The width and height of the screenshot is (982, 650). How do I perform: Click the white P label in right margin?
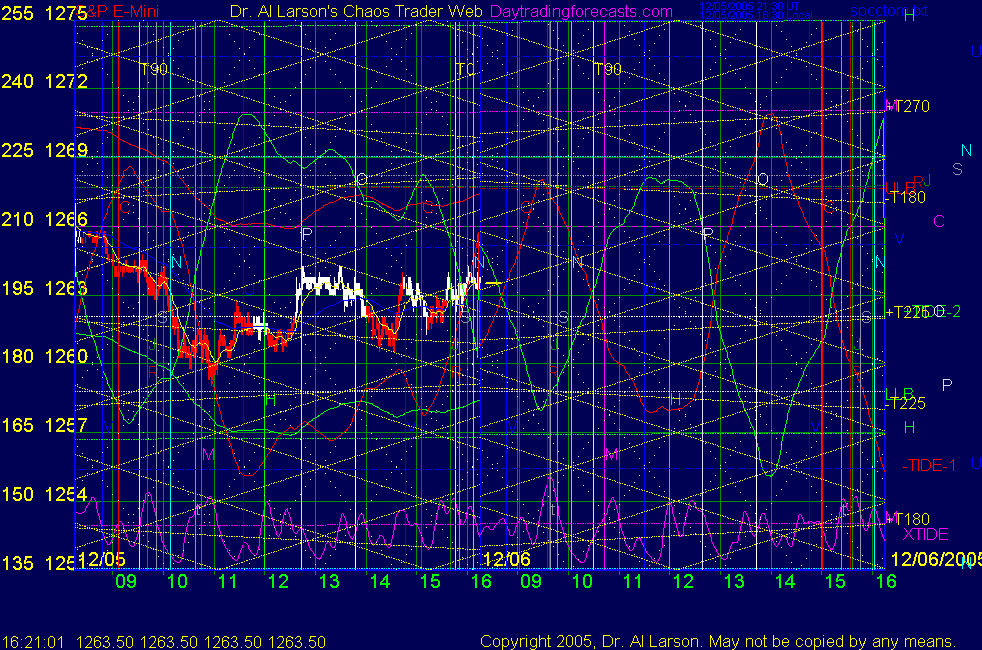(948, 385)
